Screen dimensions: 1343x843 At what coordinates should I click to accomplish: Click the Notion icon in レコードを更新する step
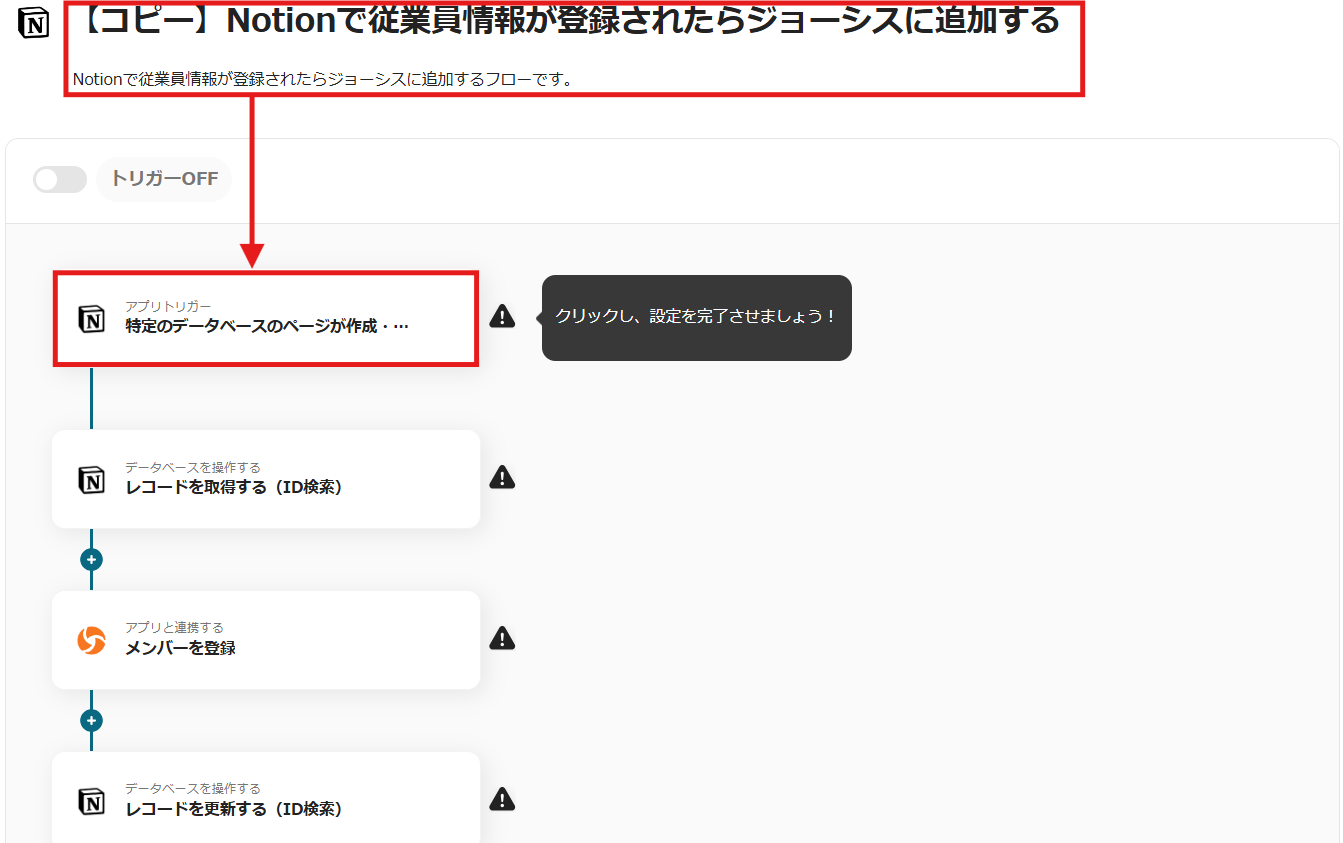pyautogui.click(x=92, y=802)
